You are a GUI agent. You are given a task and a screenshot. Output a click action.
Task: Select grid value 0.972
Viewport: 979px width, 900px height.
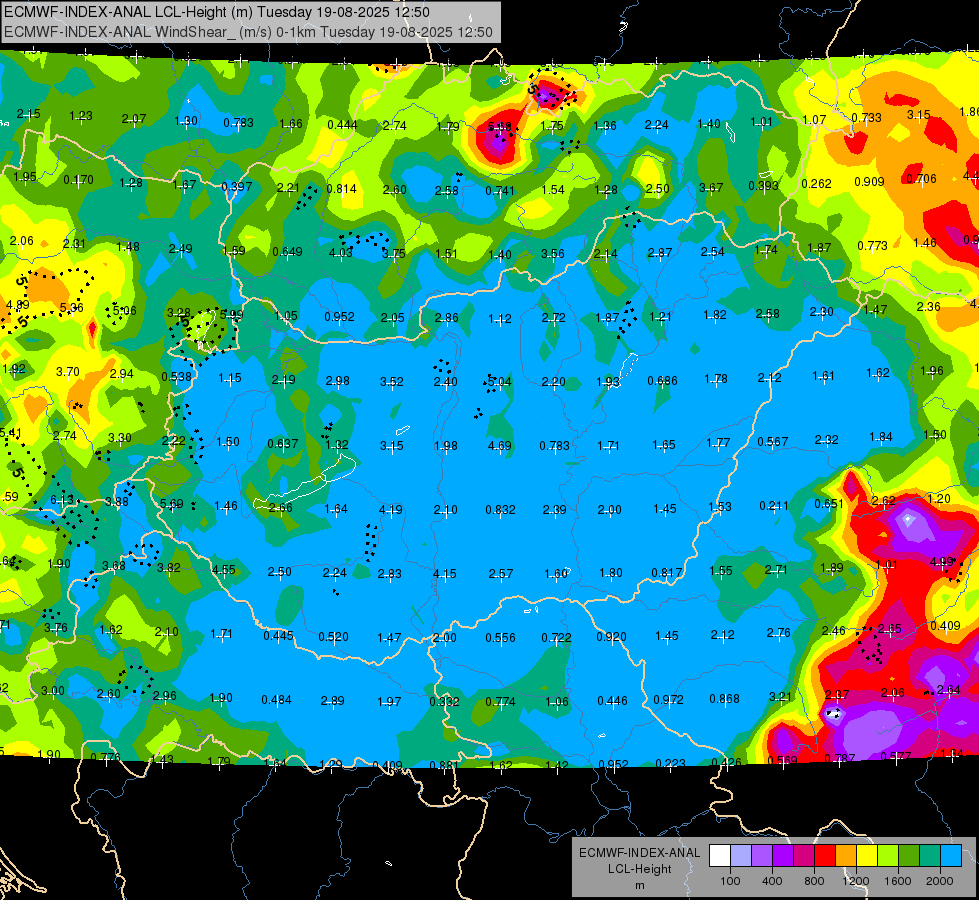668,700
